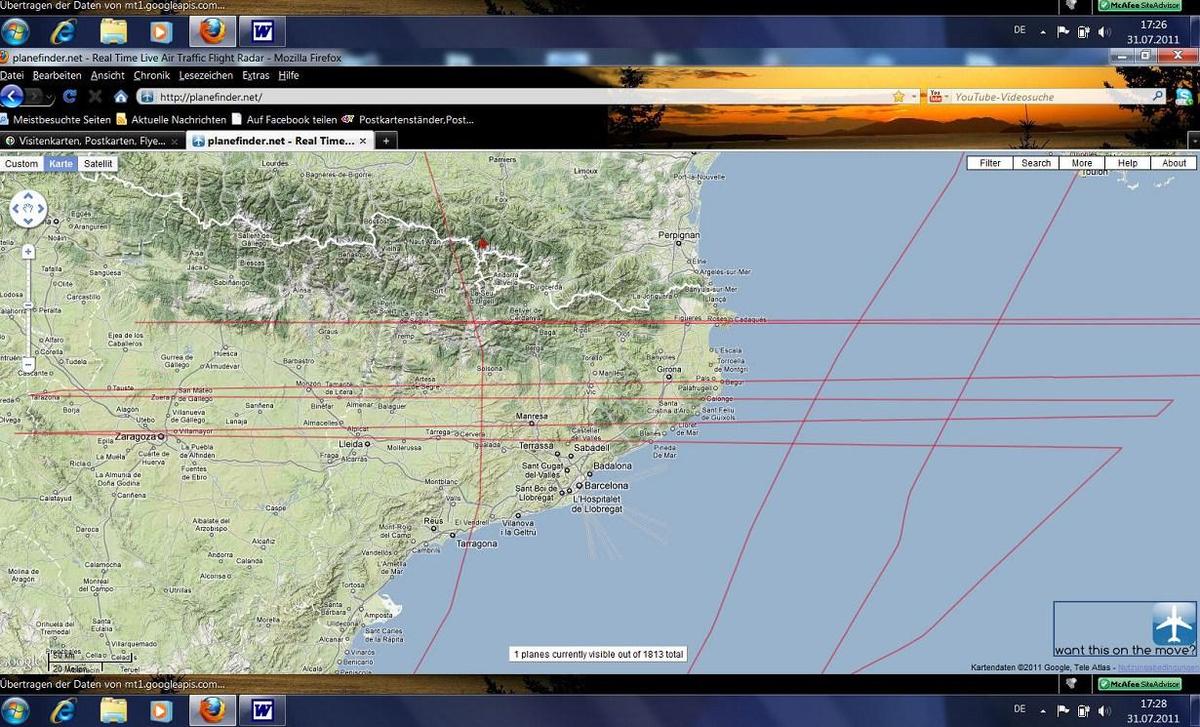Viewport: 1200px width, 727px height.
Task: Pan the map left with the arrow control
Action: [16, 209]
